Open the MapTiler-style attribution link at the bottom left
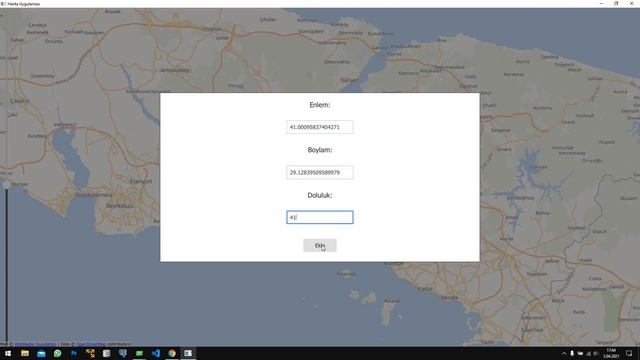 click(x=36, y=344)
